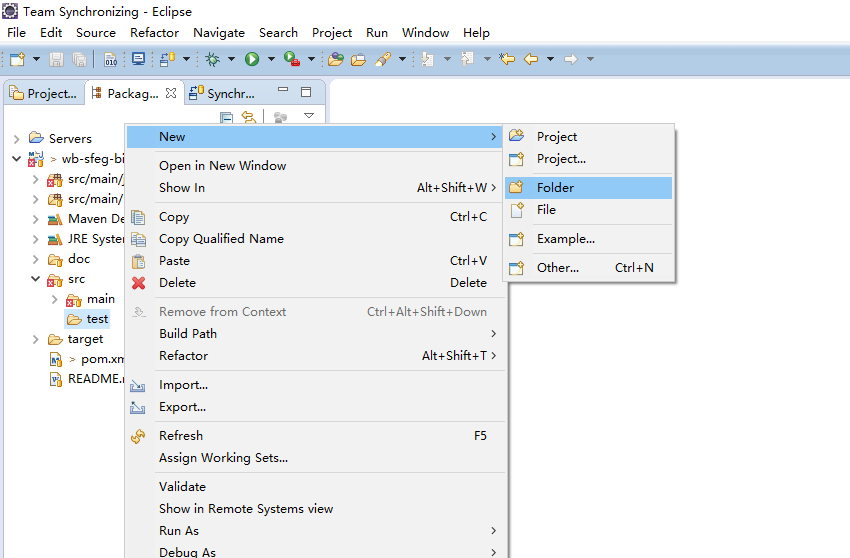The width and height of the screenshot is (850, 558).
Task: Close the Package Explorer tab
Action: (171, 93)
